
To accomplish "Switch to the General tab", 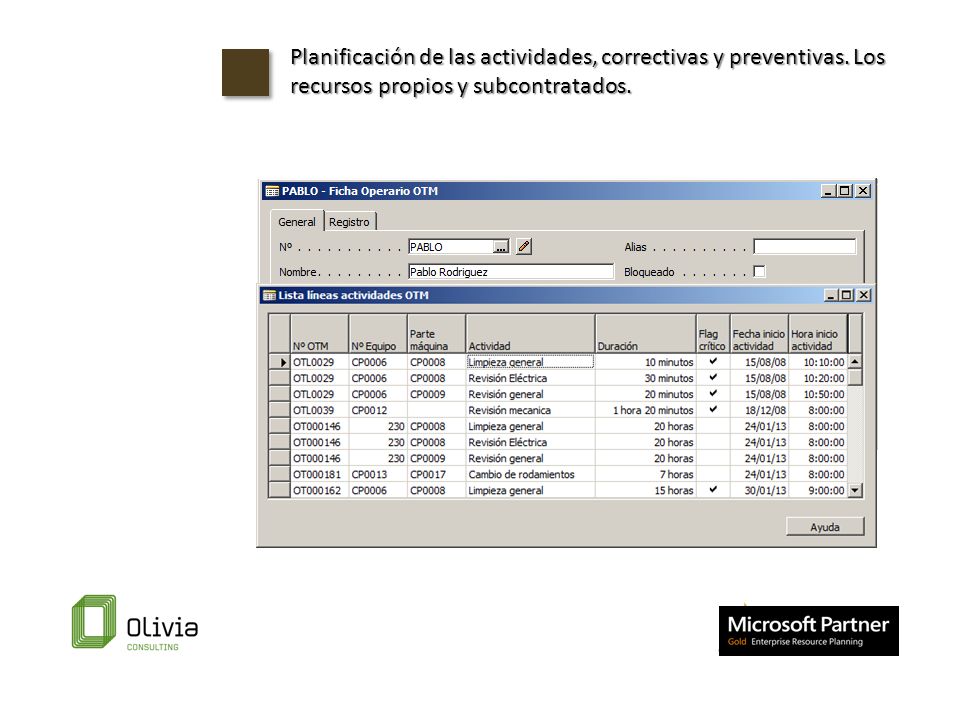I will [297, 222].
